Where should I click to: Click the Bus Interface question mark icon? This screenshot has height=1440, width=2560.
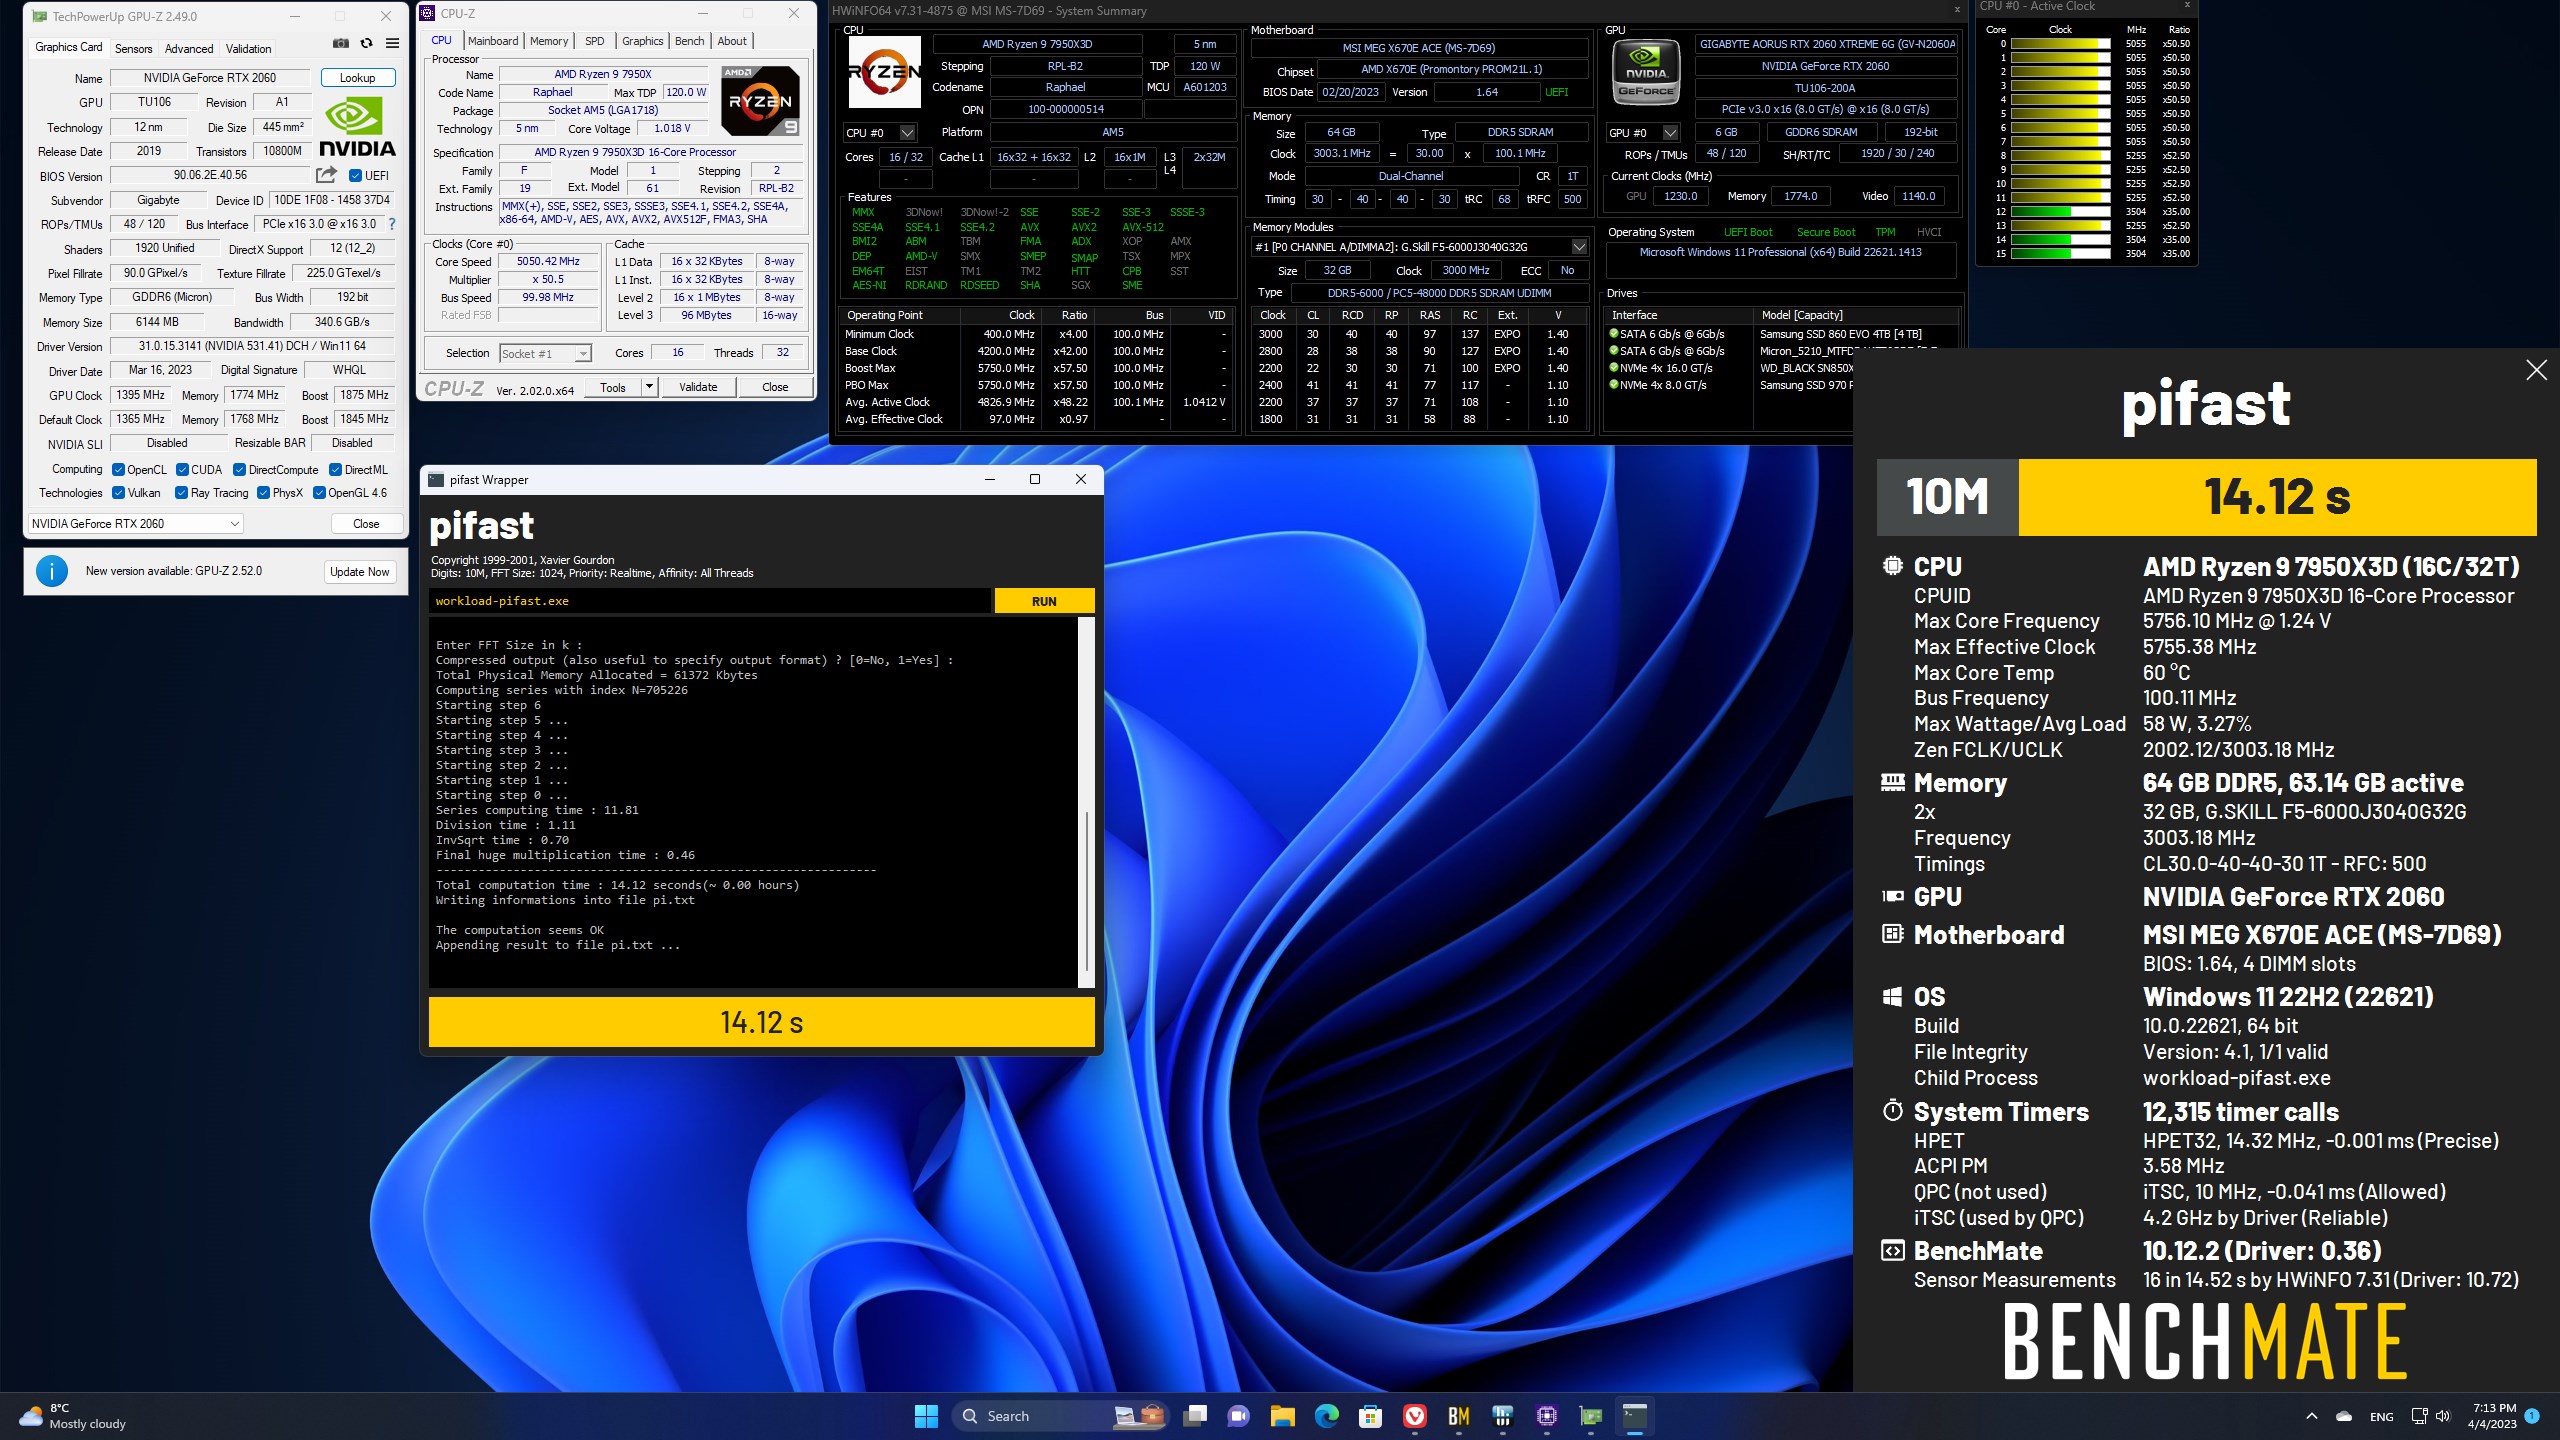coord(392,224)
